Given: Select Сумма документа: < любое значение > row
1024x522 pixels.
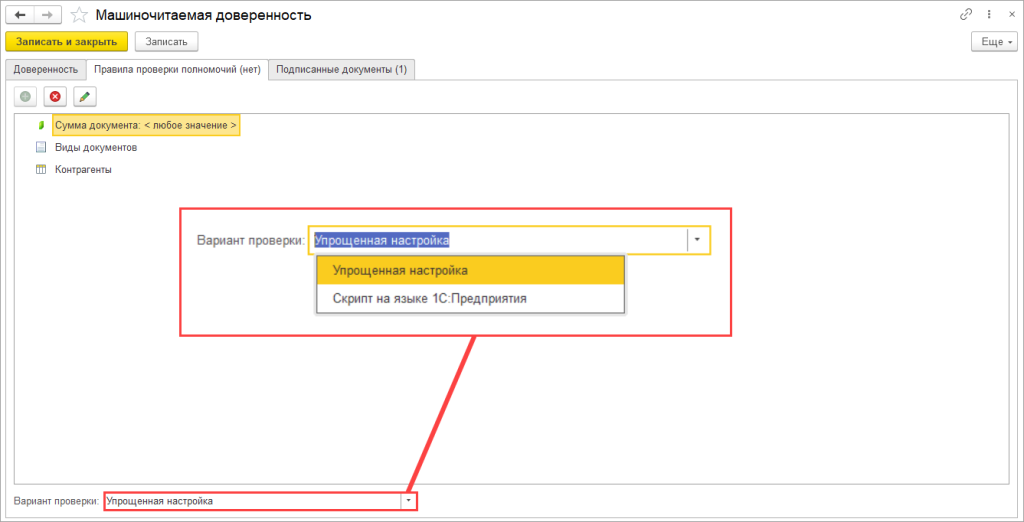Looking at the screenshot, I should [x=146, y=124].
